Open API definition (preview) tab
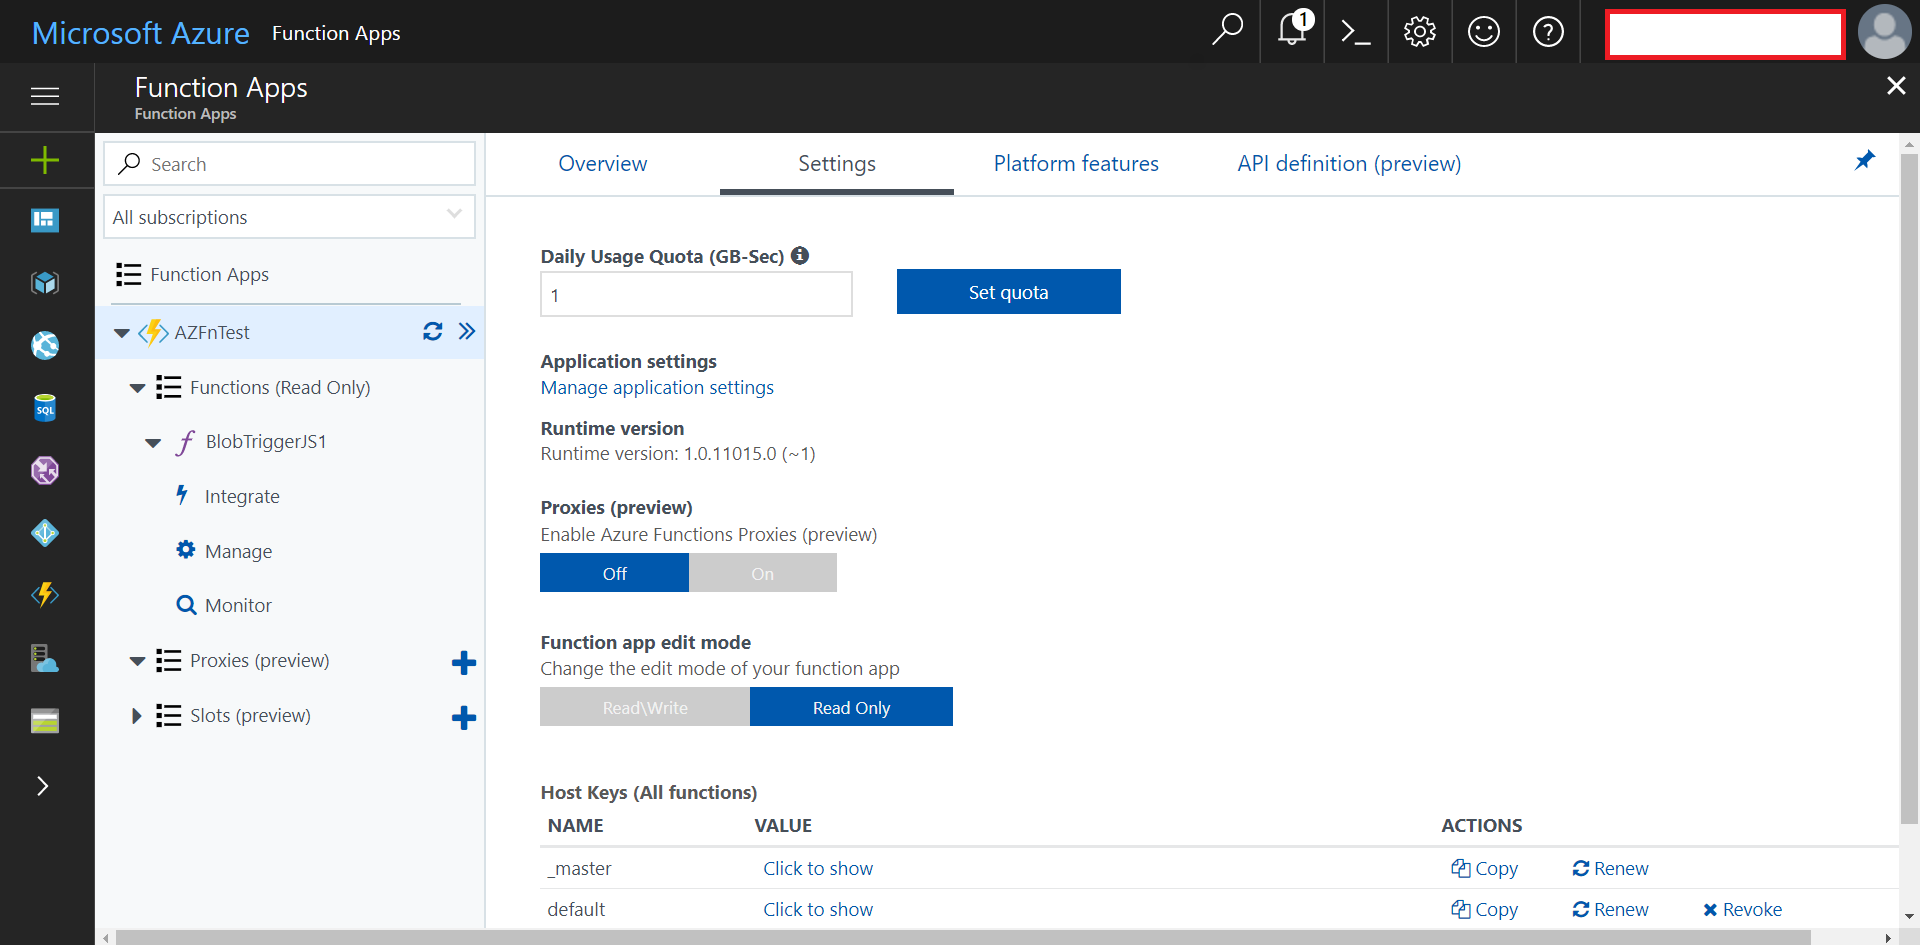The image size is (1920, 945). (1349, 163)
